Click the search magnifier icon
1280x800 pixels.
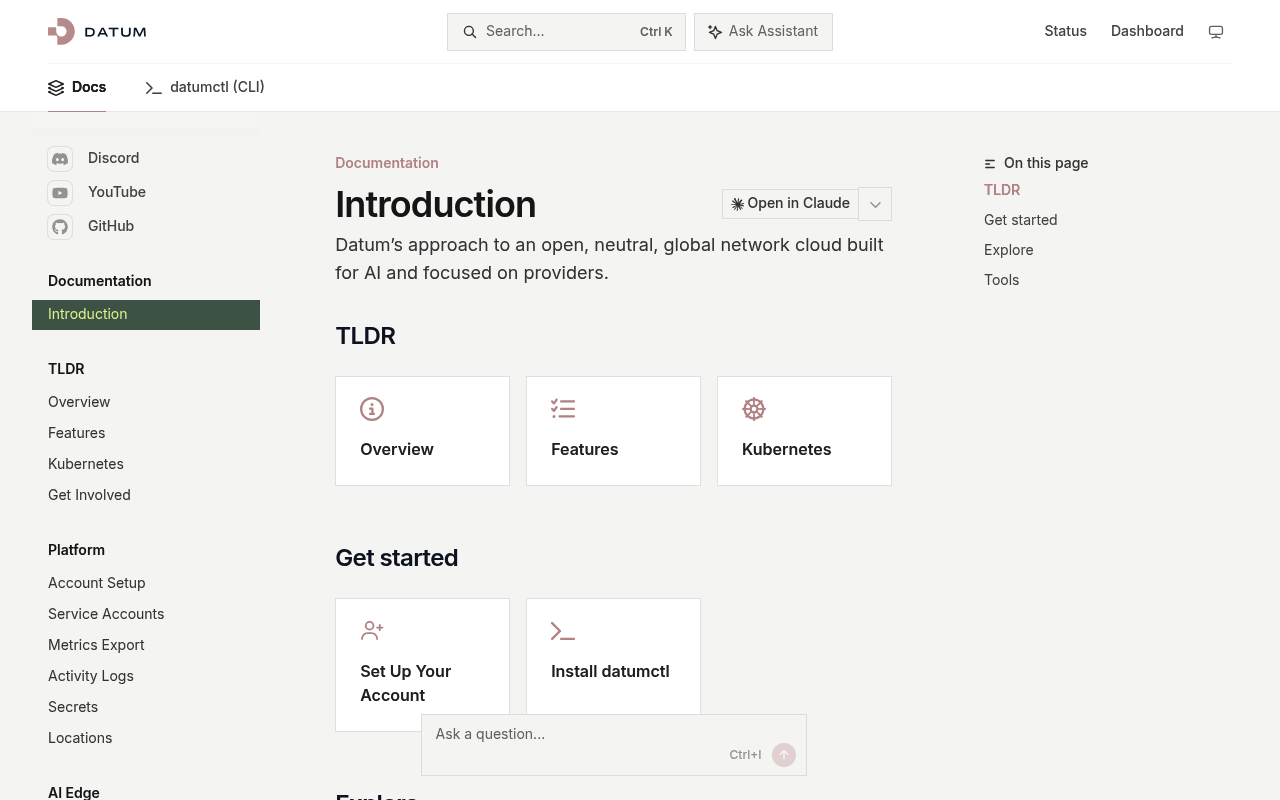(x=469, y=32)
